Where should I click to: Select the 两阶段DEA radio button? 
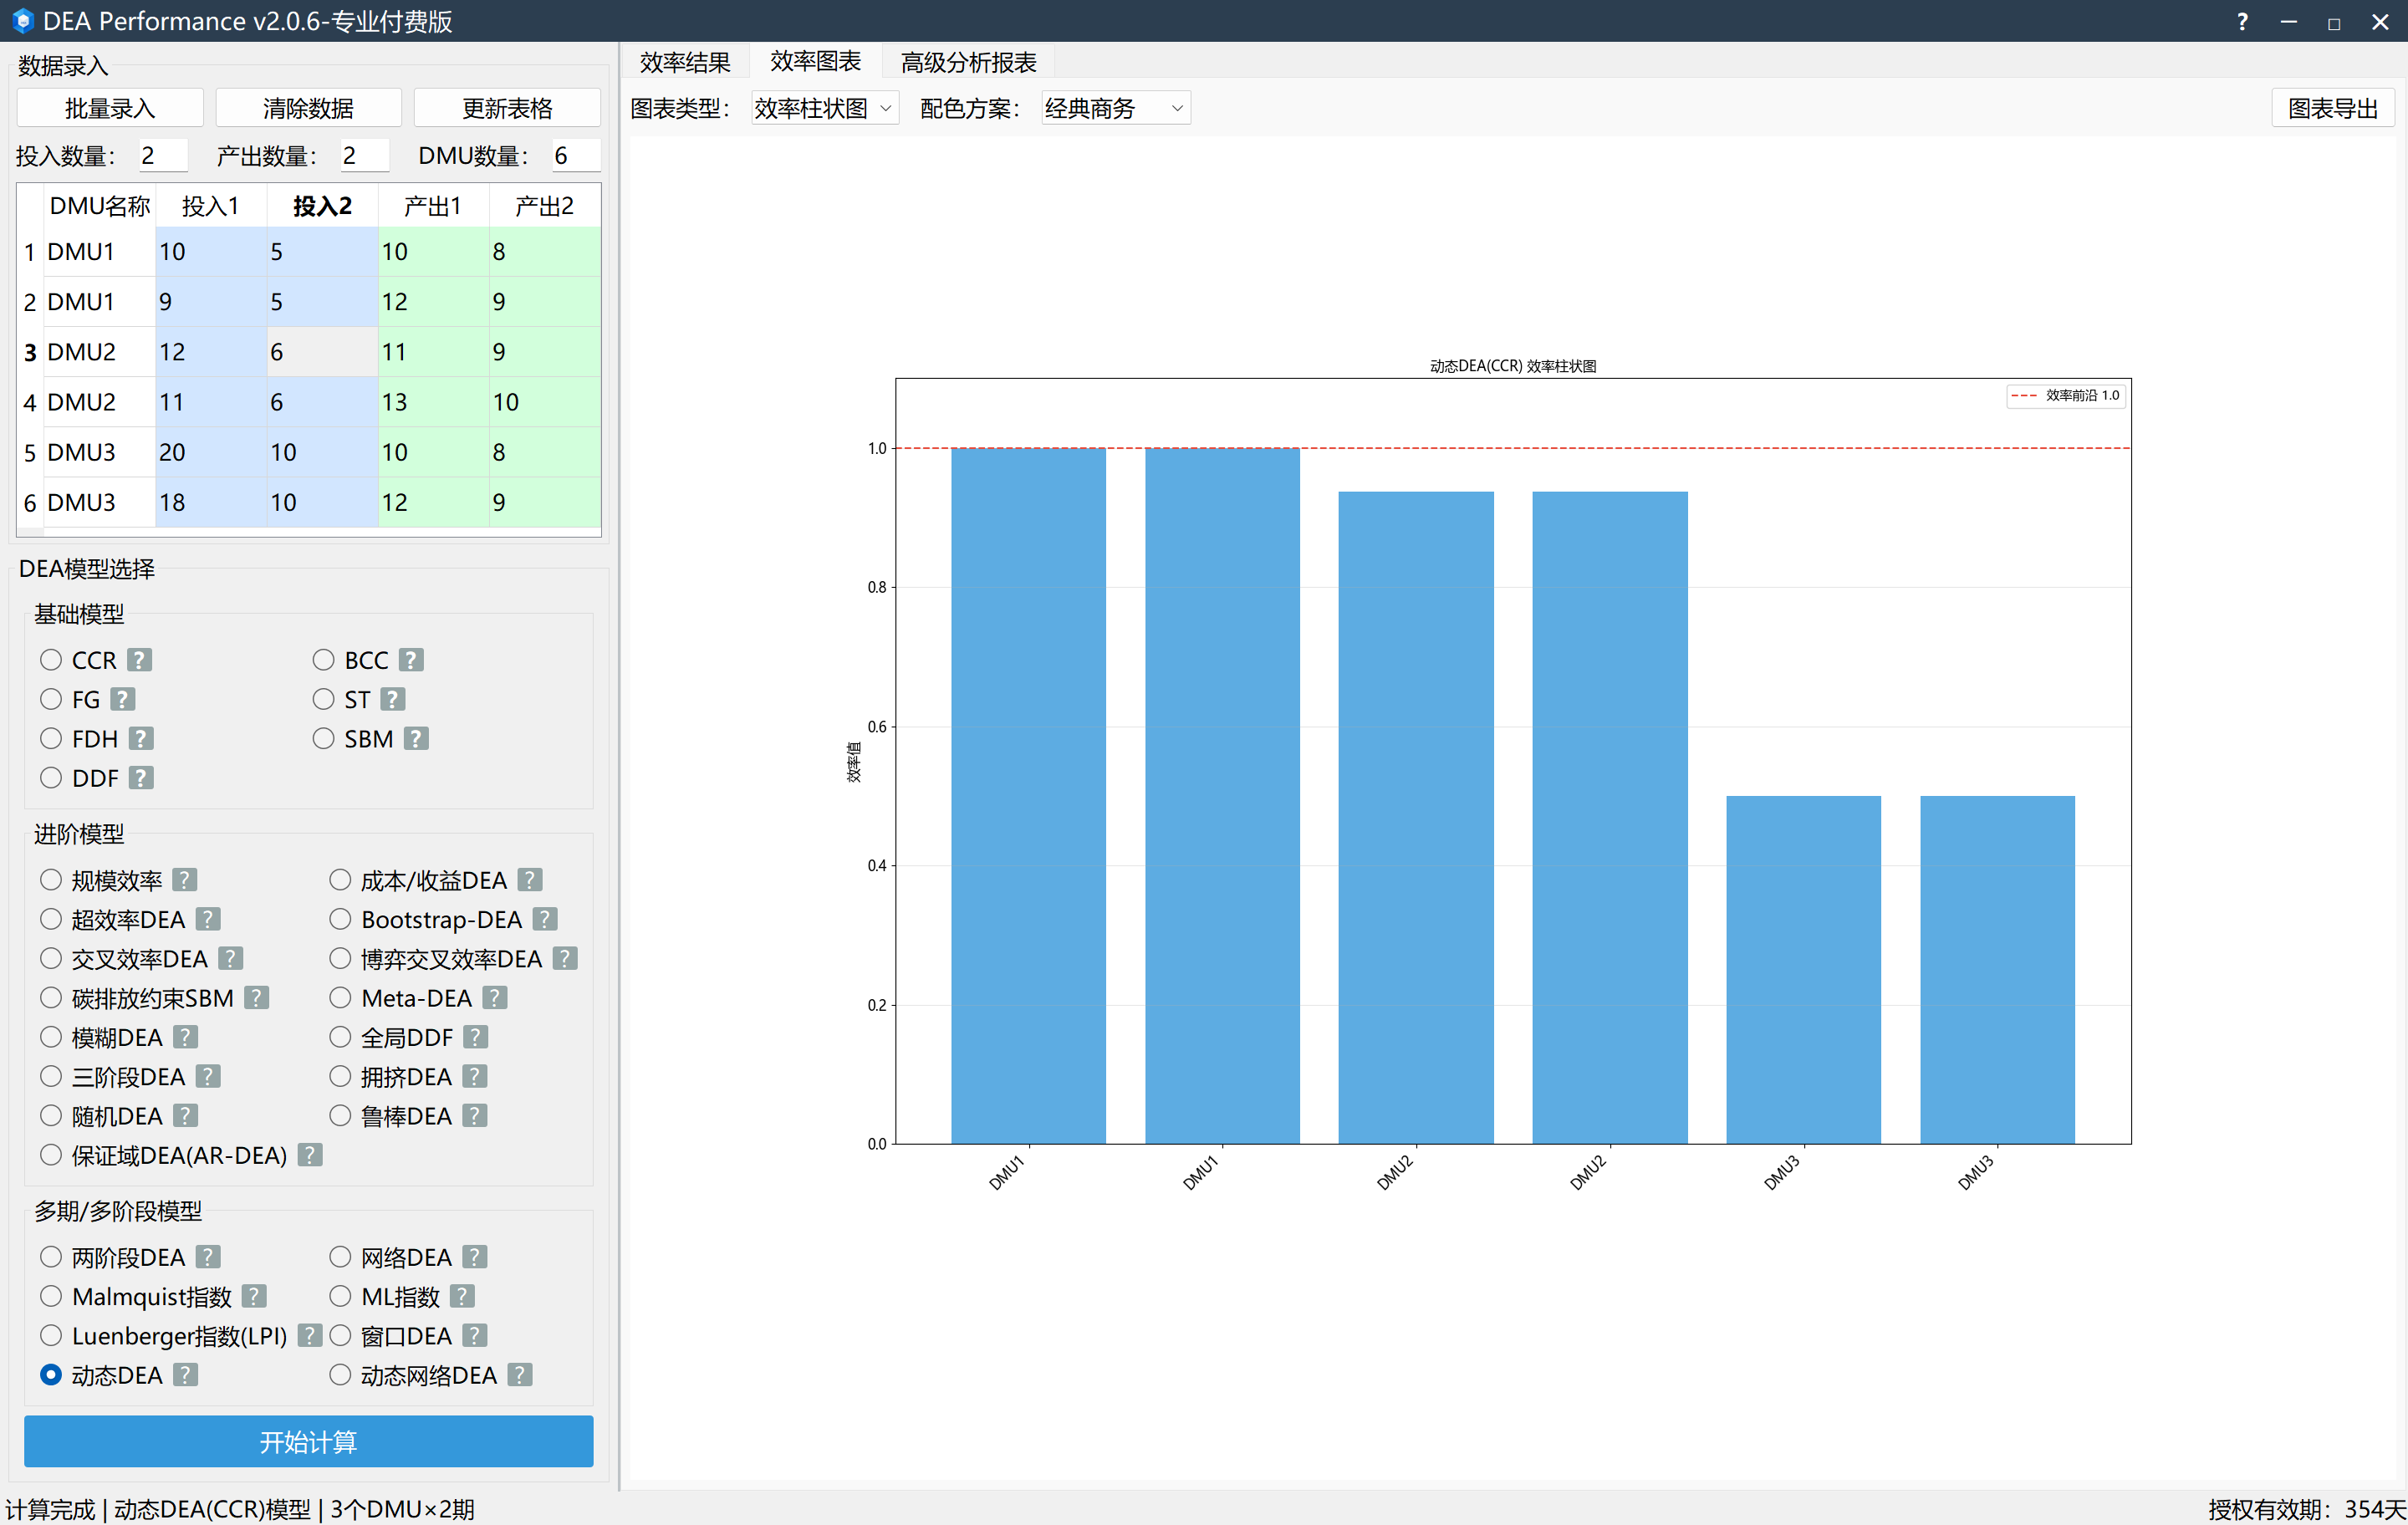coord(51,1257)
